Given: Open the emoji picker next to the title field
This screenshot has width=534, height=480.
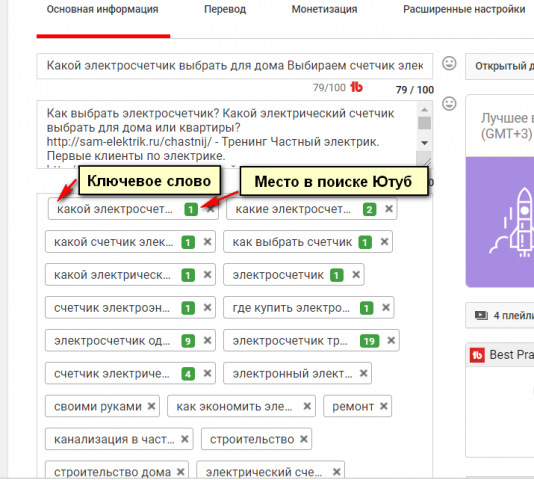Looking at the screenshot, I should click(449, 64).
